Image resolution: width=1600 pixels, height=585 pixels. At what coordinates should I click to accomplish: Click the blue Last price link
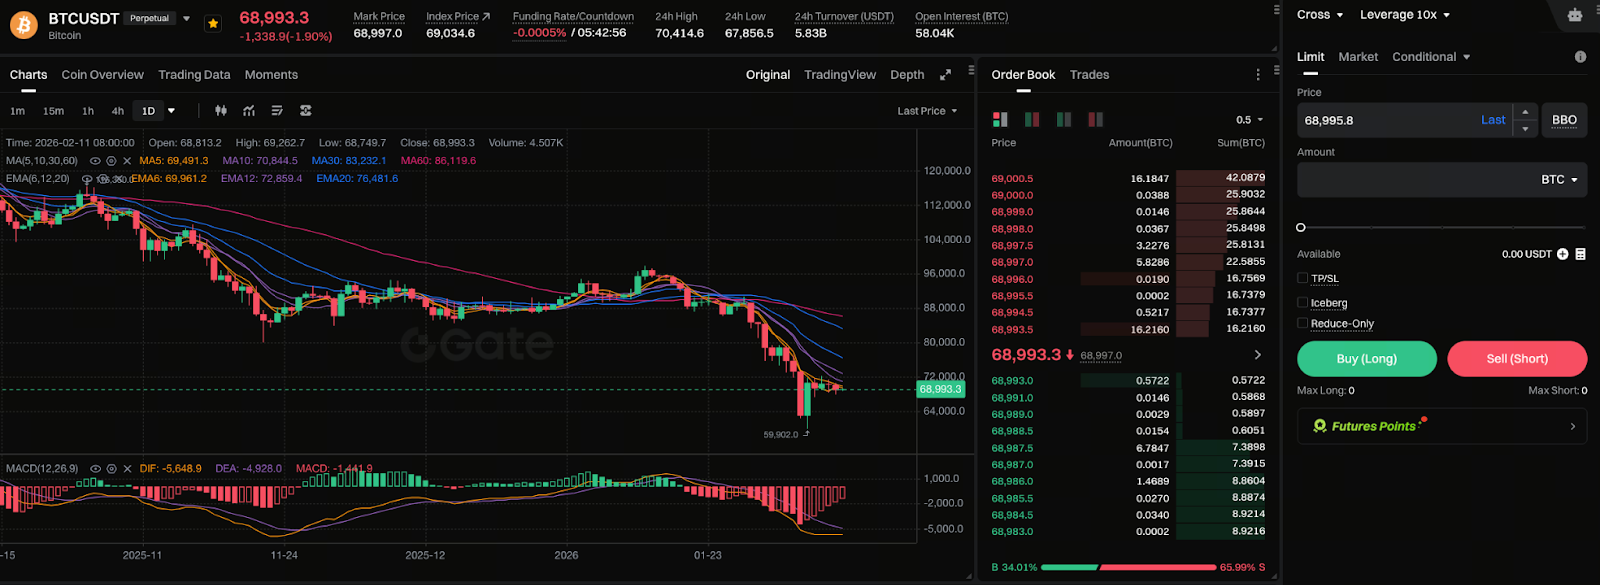(x=1493, y=120)
